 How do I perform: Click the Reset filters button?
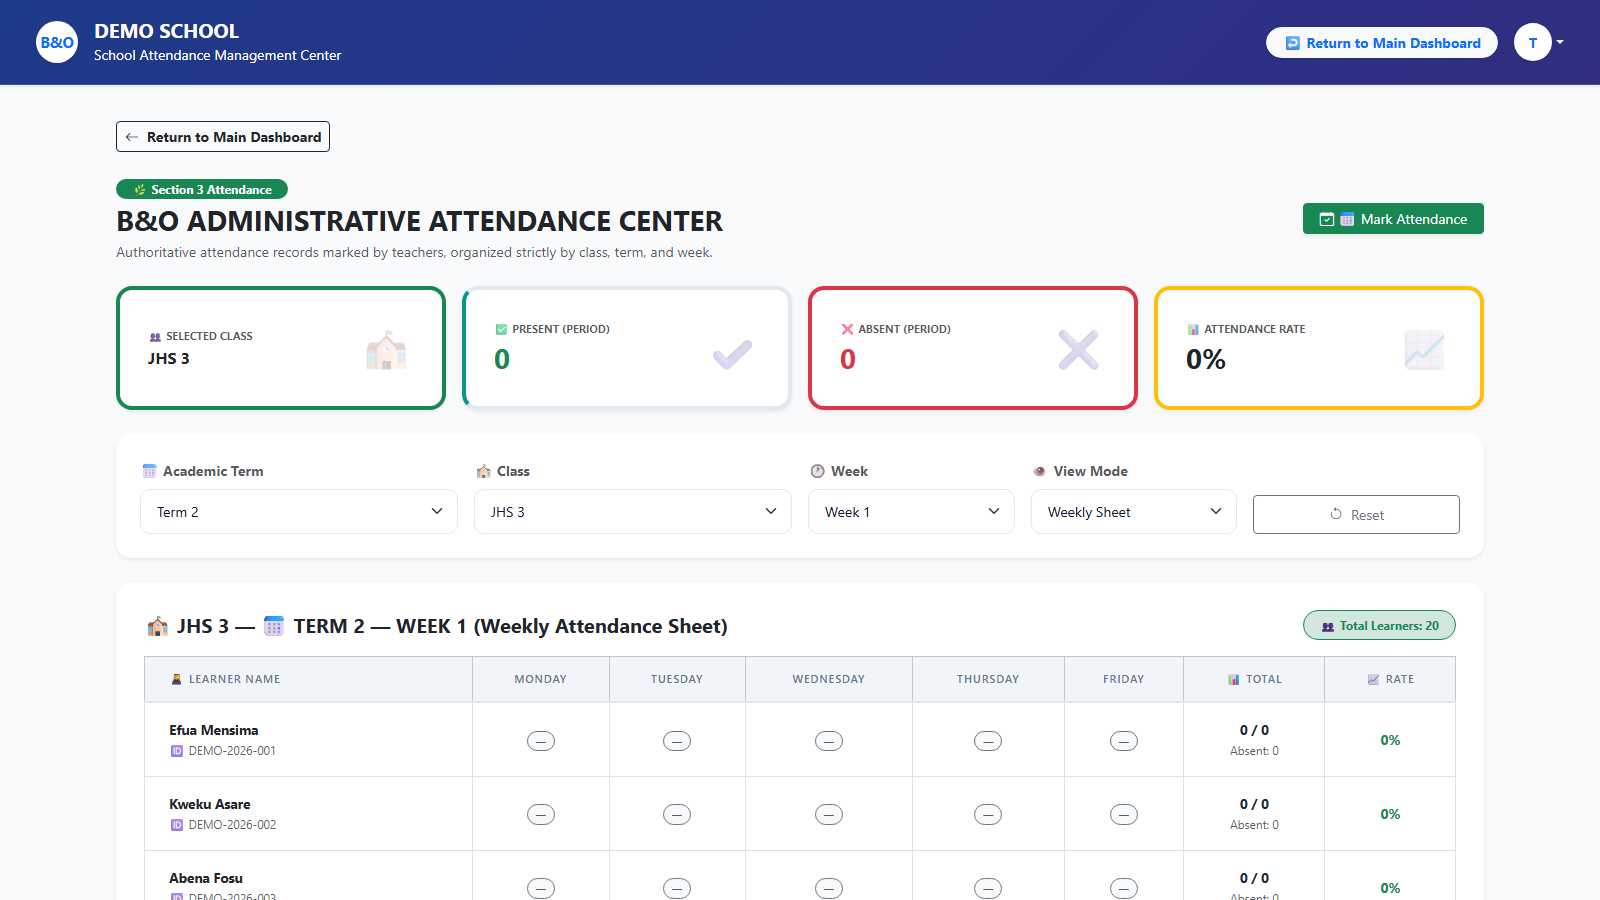[x=1356, y=514]
